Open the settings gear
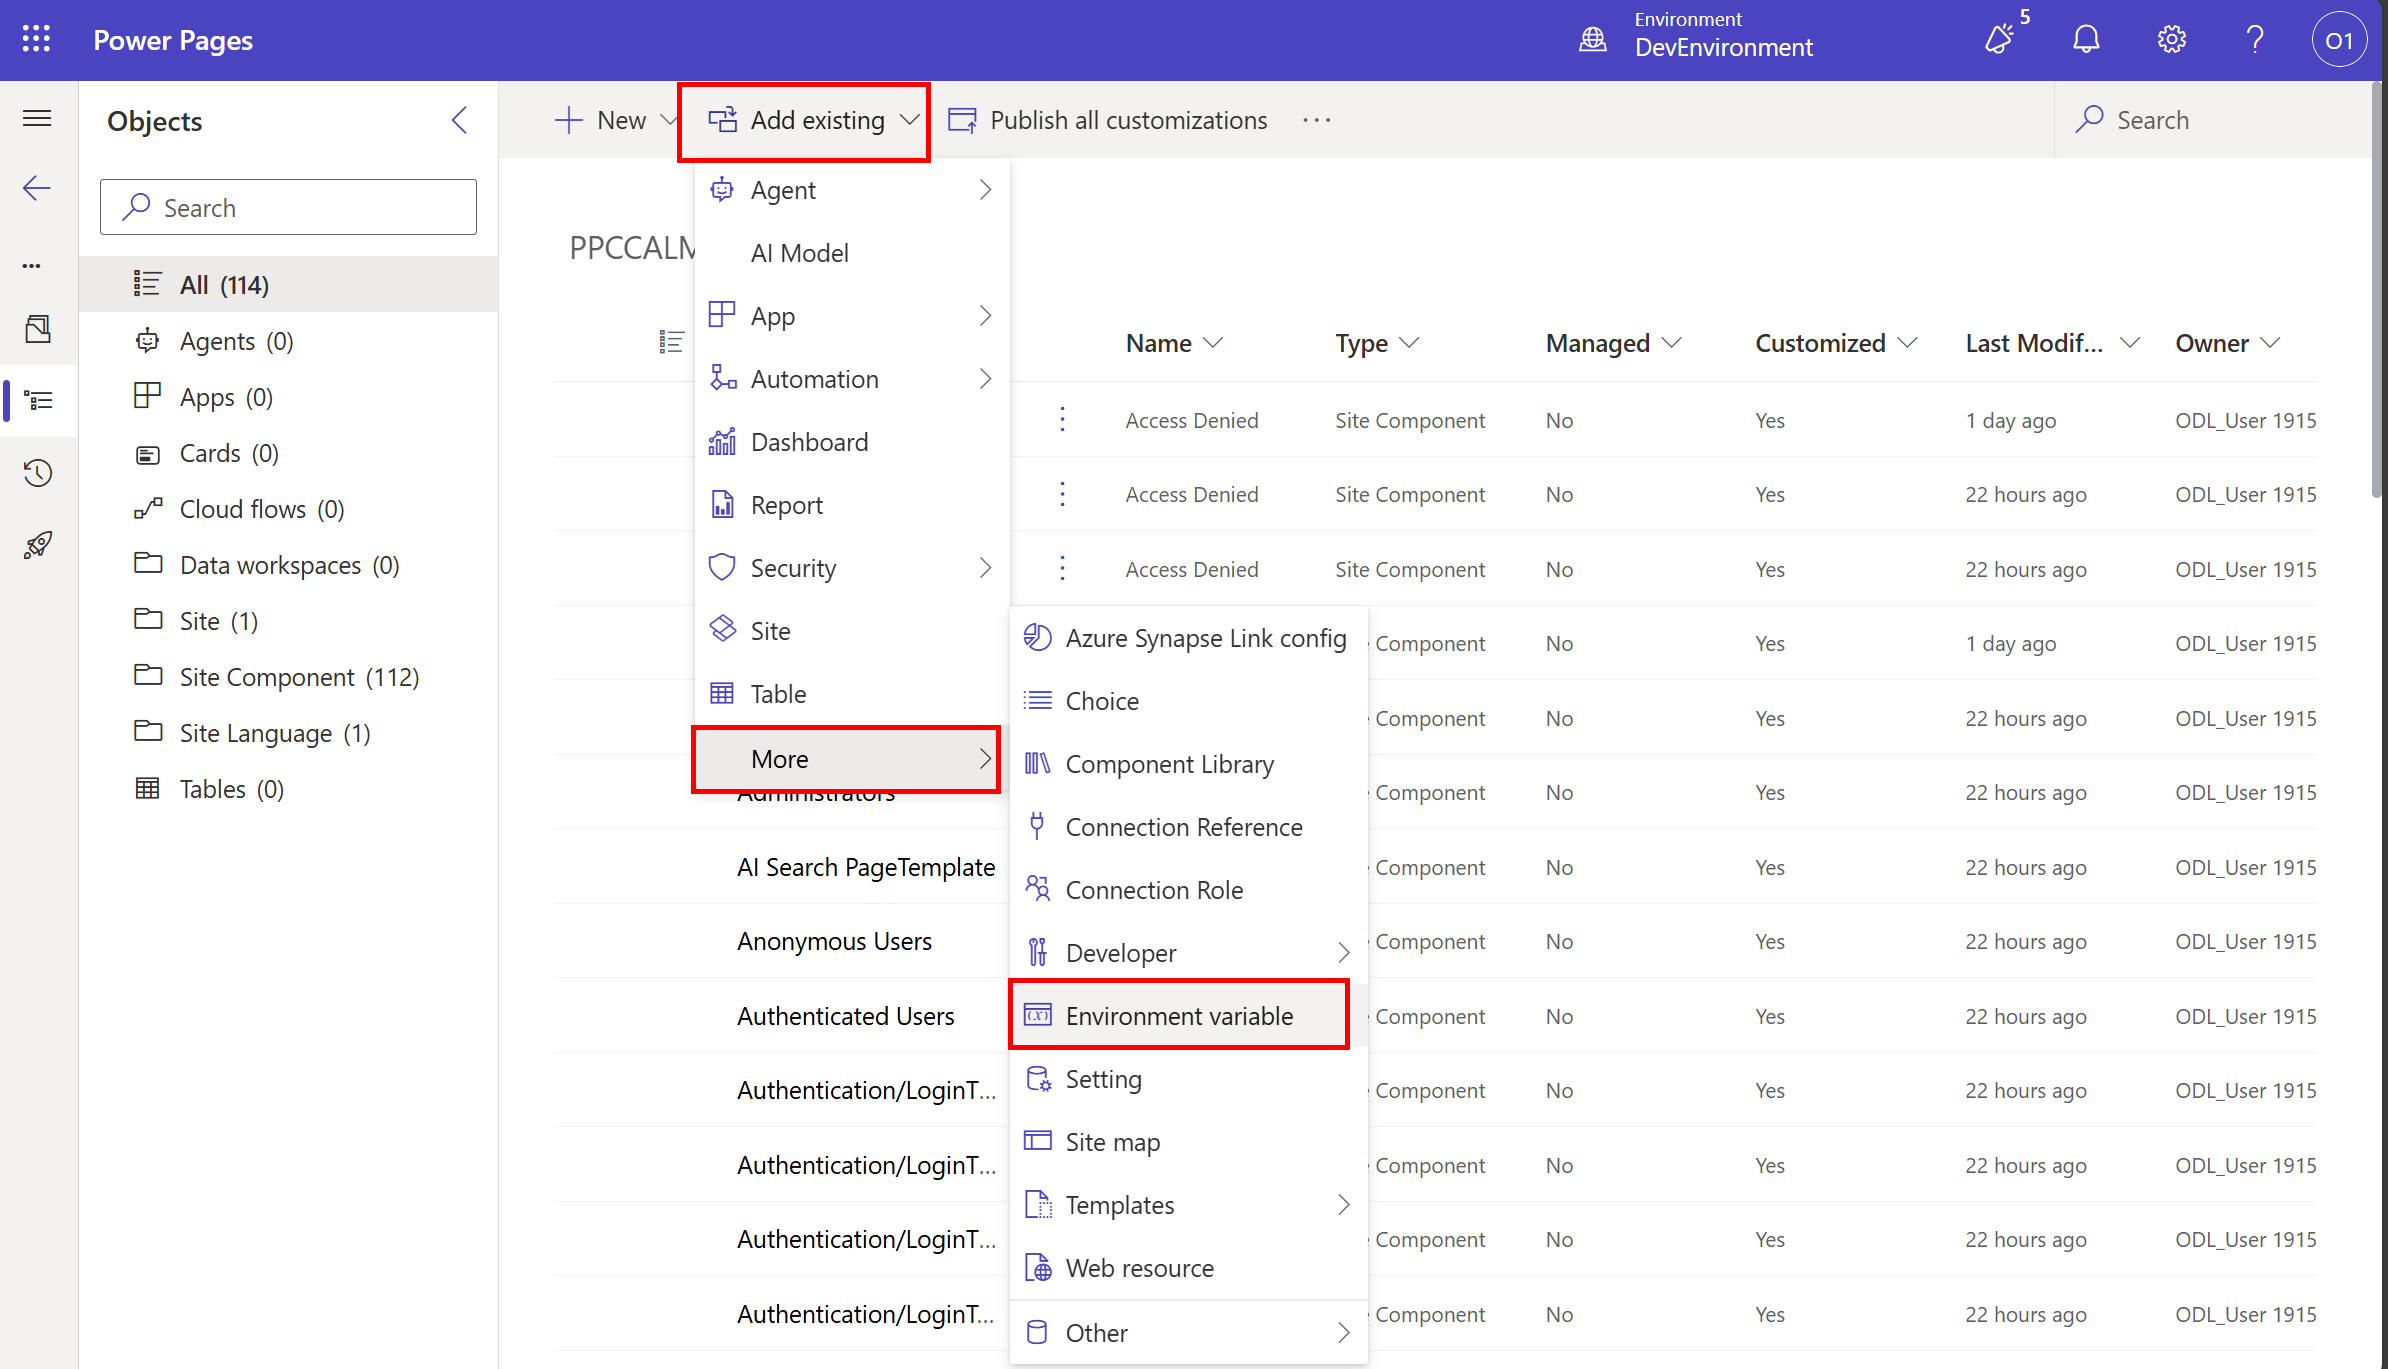The width and height of the screenshot is (2388, 1369). click(2170, 39)
